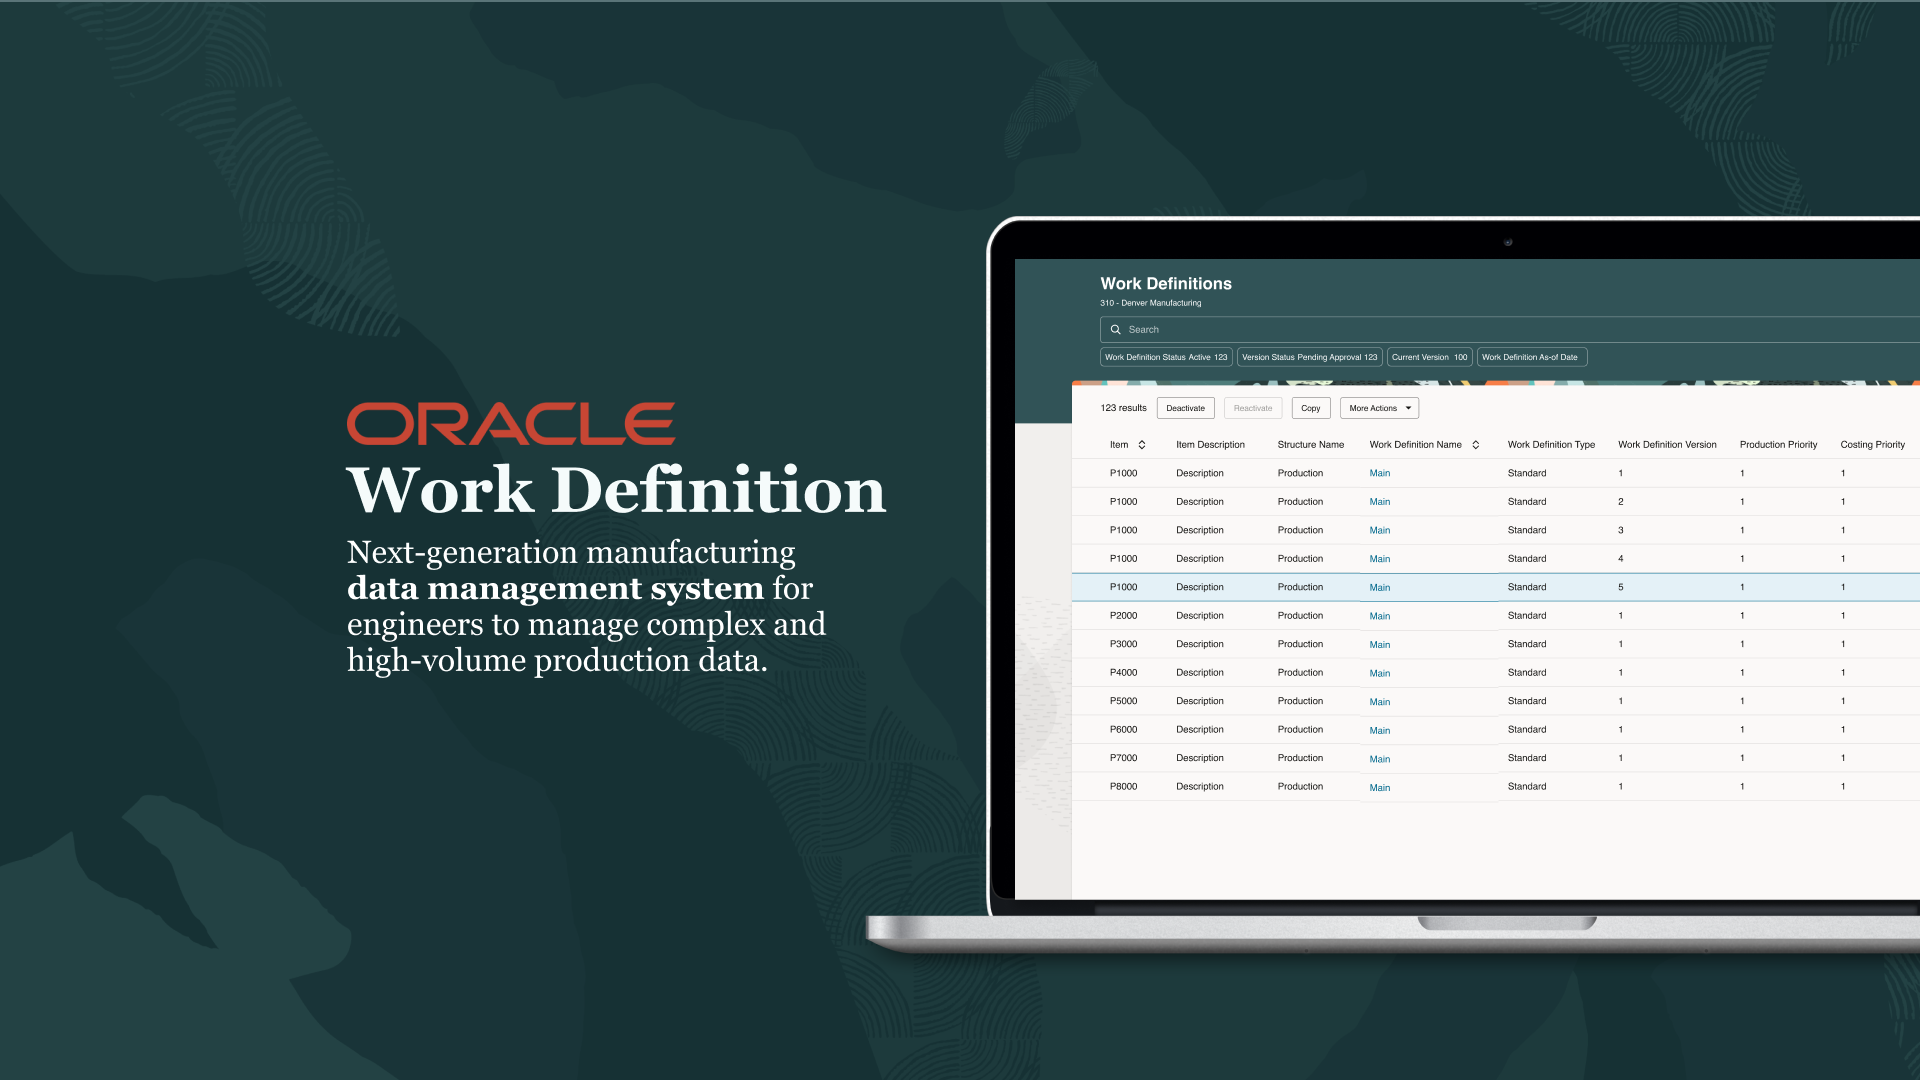This screenshot has height=1080, width=1920.
Task: Select Standard type cell in P6000 row
Action: point(1527,730)
